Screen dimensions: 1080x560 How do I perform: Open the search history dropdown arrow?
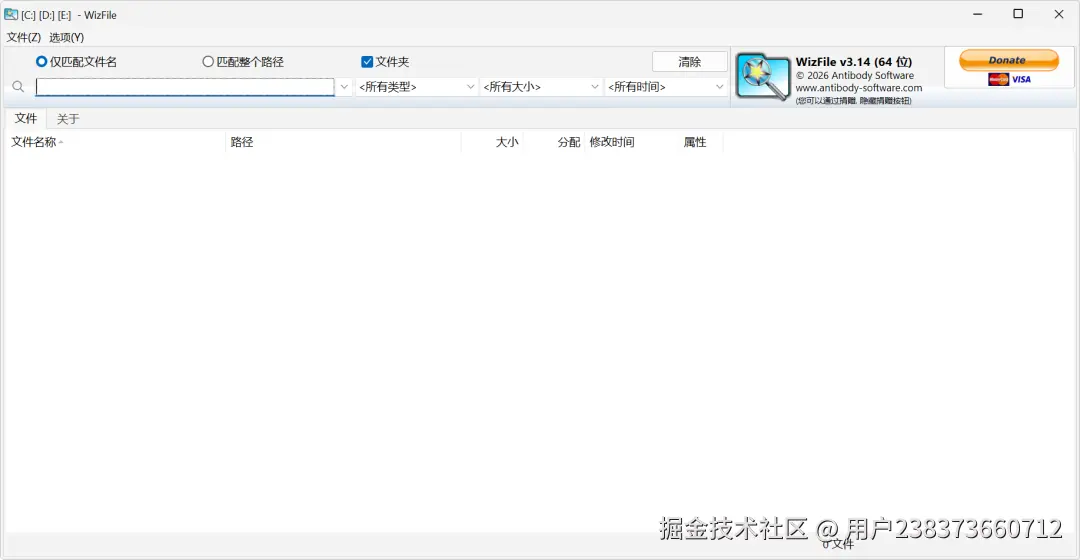click(x=344, y=87)
